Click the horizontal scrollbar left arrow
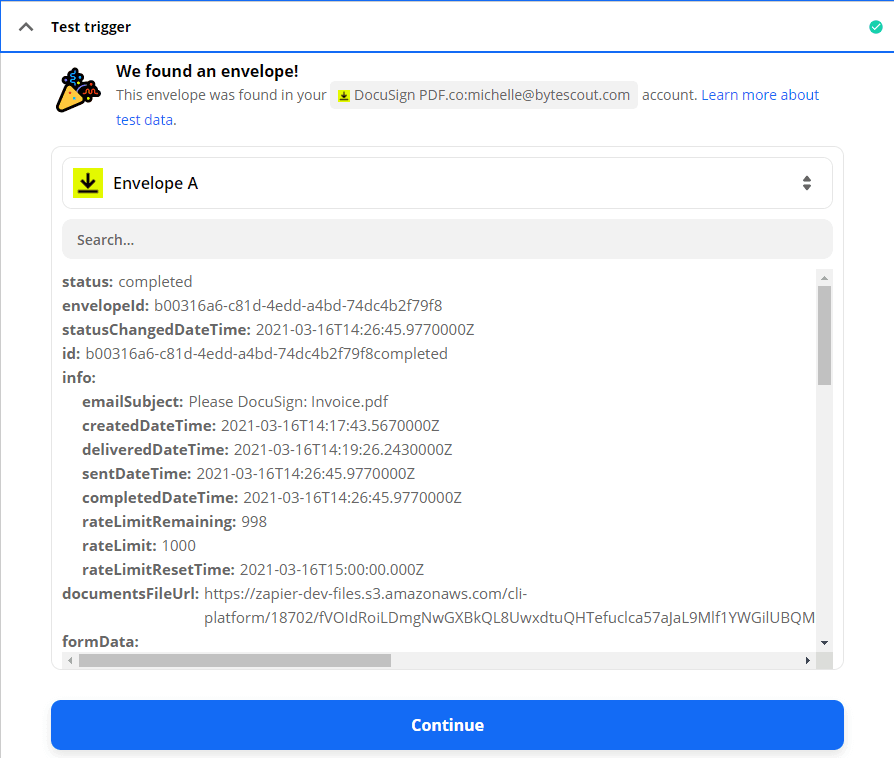The image size is (894, 758). 70,661
